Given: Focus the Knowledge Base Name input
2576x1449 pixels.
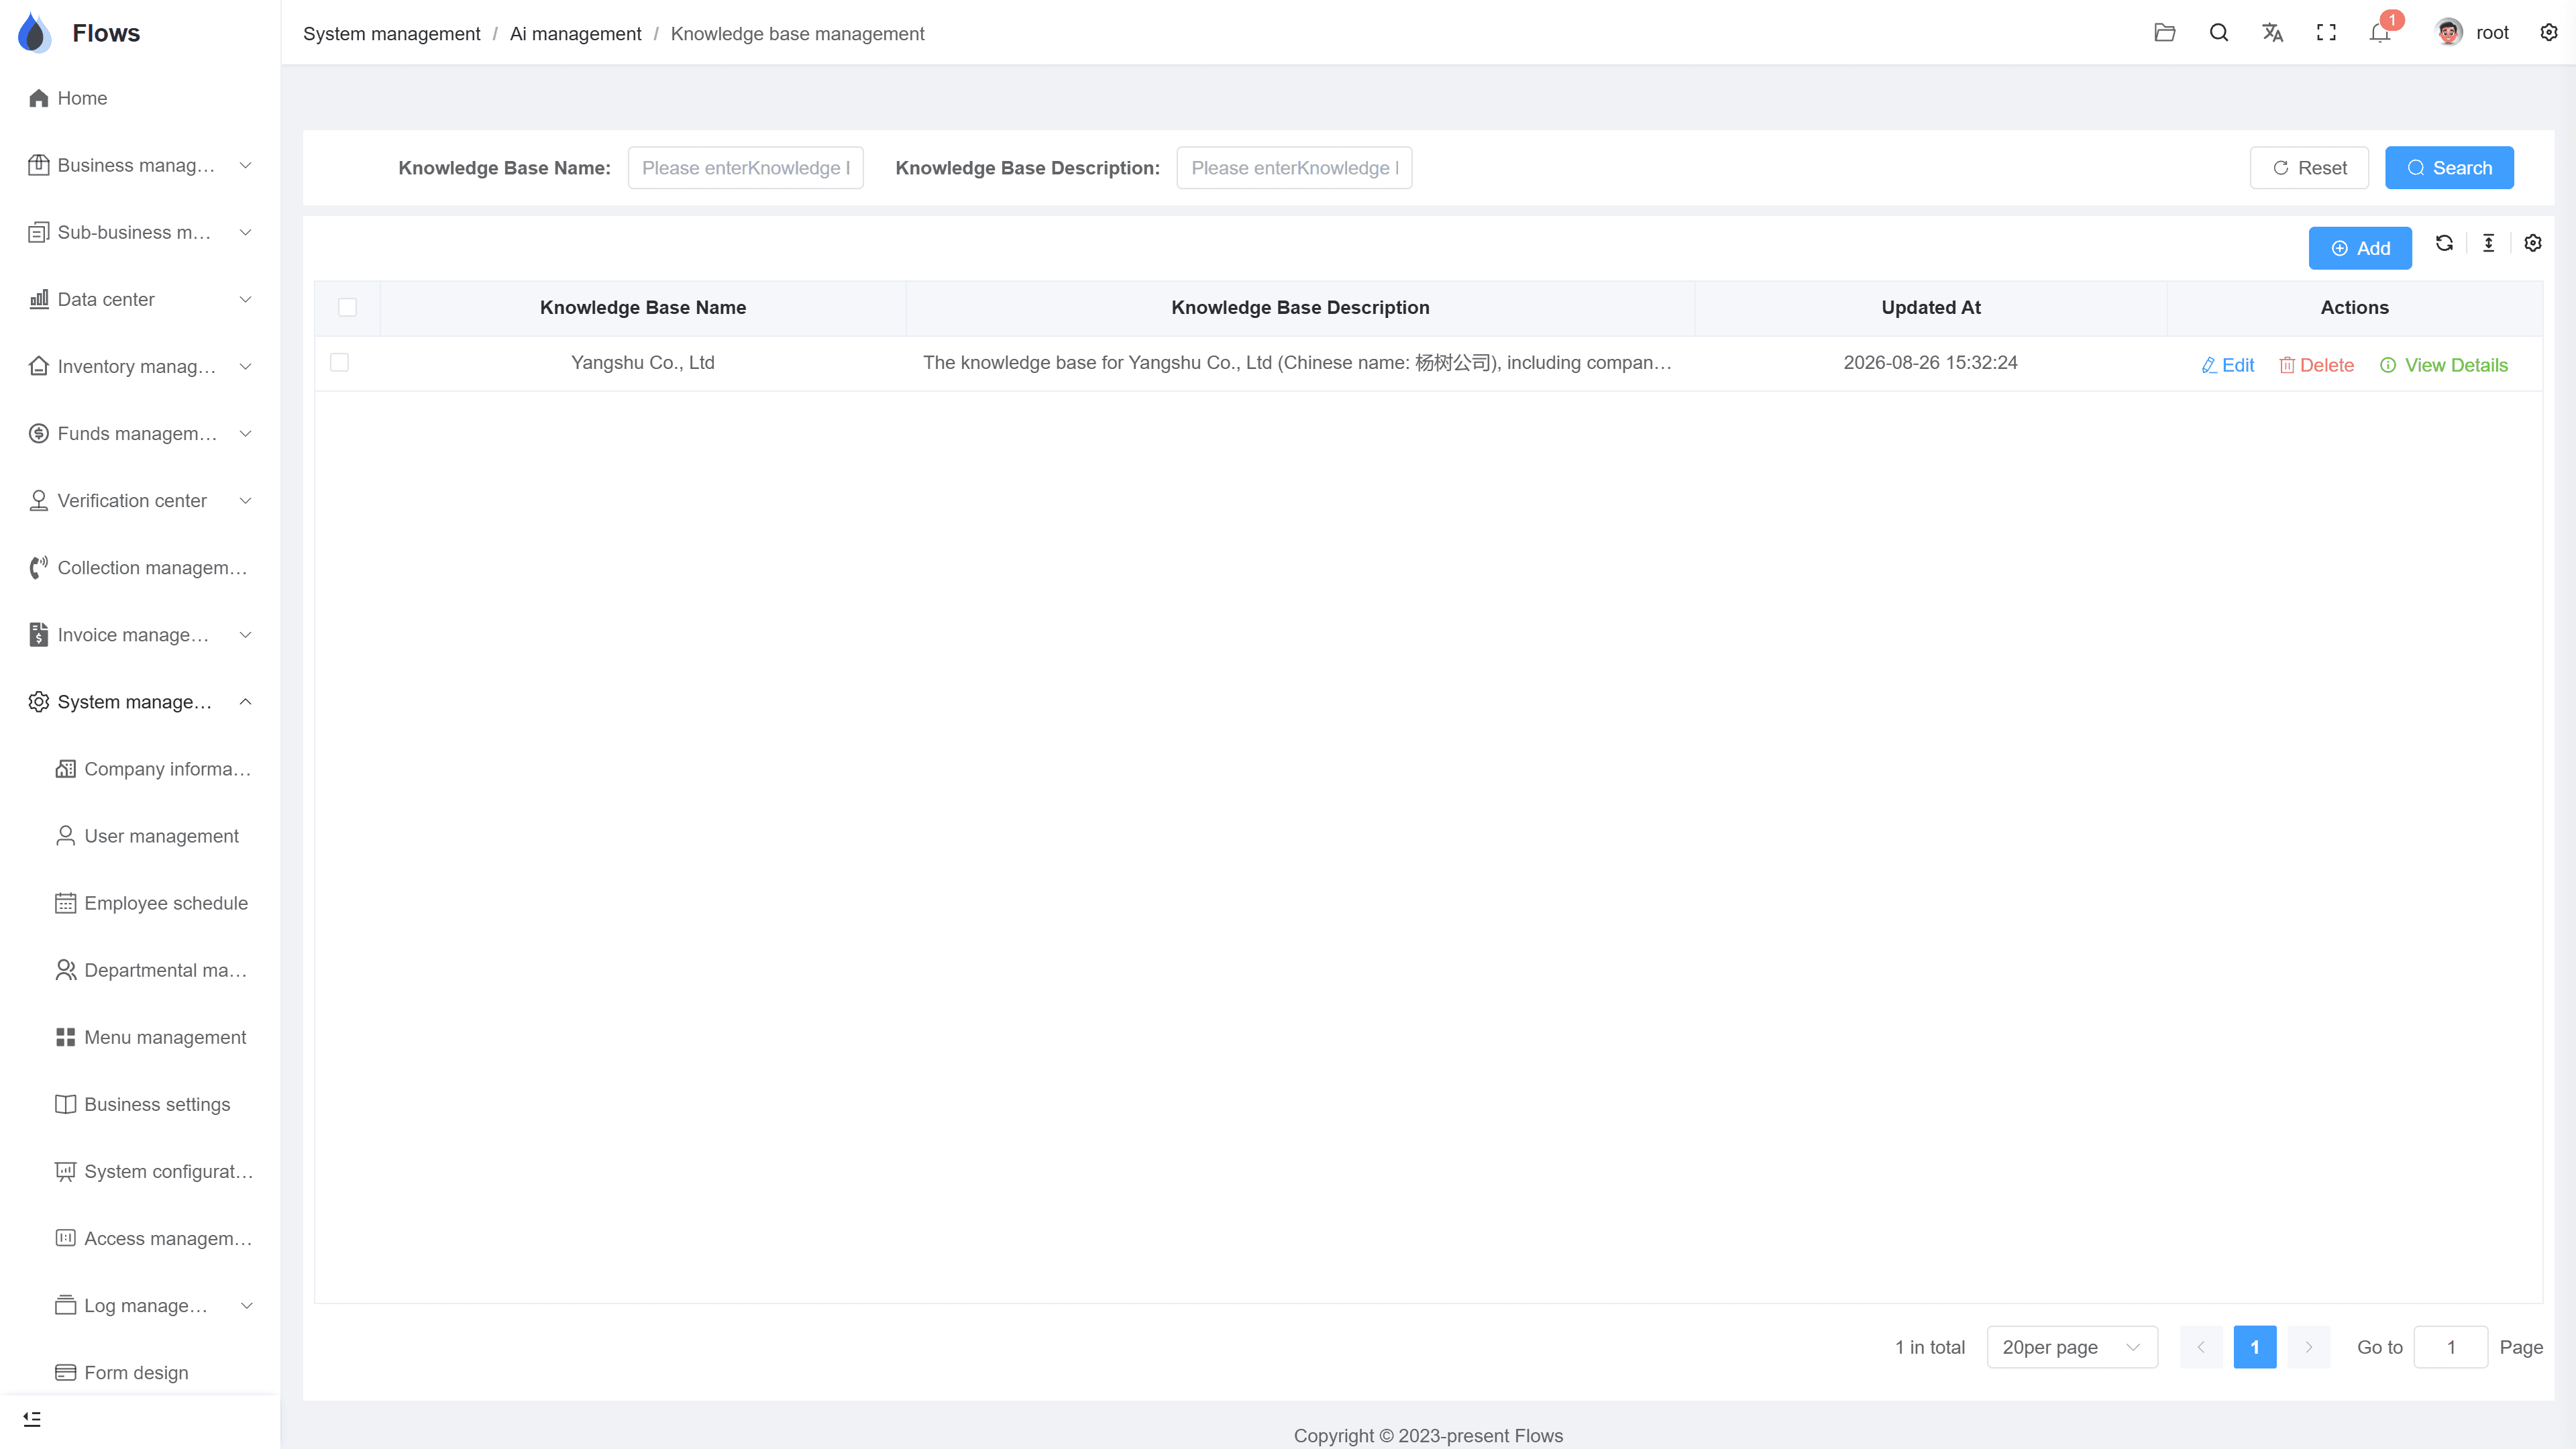Looking at the screenshot, I should tap(746, 168).
